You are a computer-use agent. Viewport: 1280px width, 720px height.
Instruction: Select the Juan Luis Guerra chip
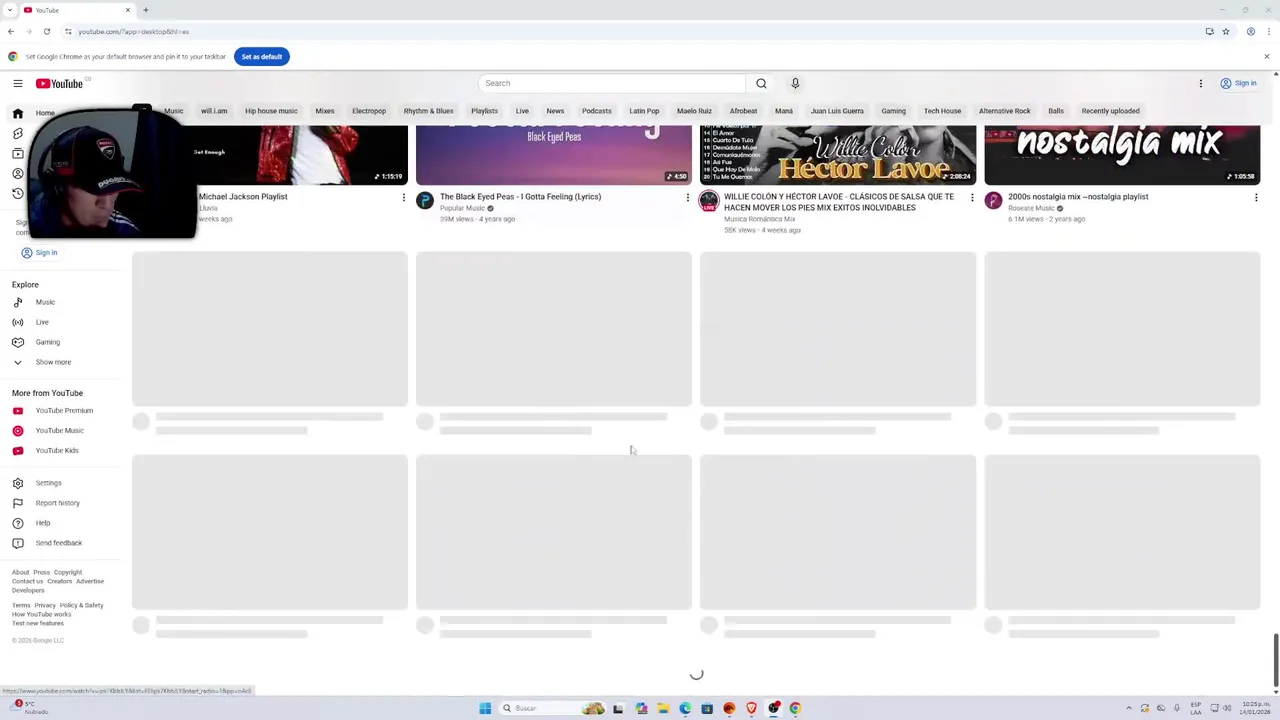pos(837,111)
